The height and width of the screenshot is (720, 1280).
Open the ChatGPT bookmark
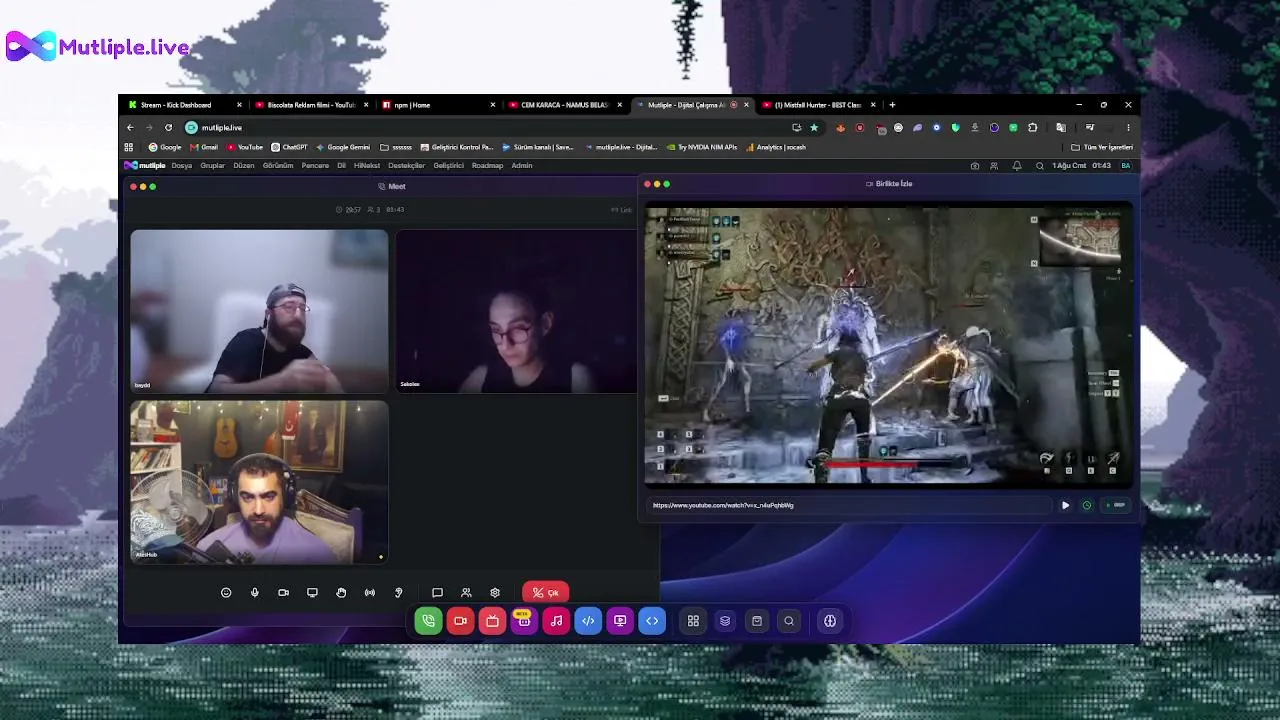pos(289,147)
